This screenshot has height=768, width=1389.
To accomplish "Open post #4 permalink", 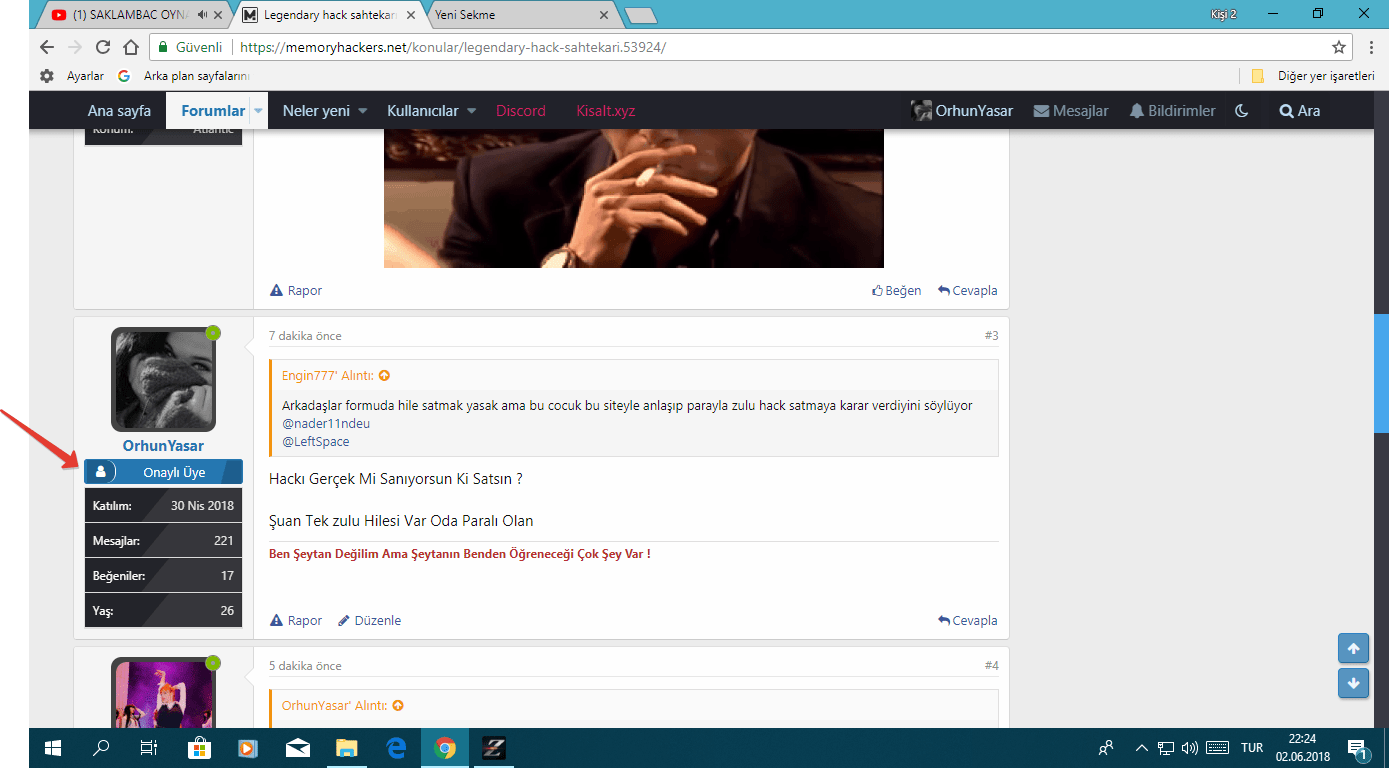I will pyautogui.click(x=991, y=666).
